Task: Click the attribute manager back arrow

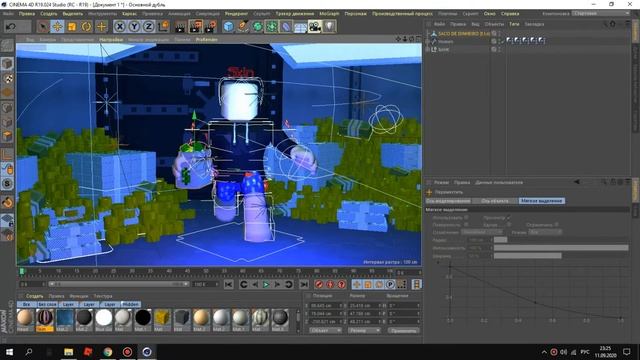Action: pos(576,182)
